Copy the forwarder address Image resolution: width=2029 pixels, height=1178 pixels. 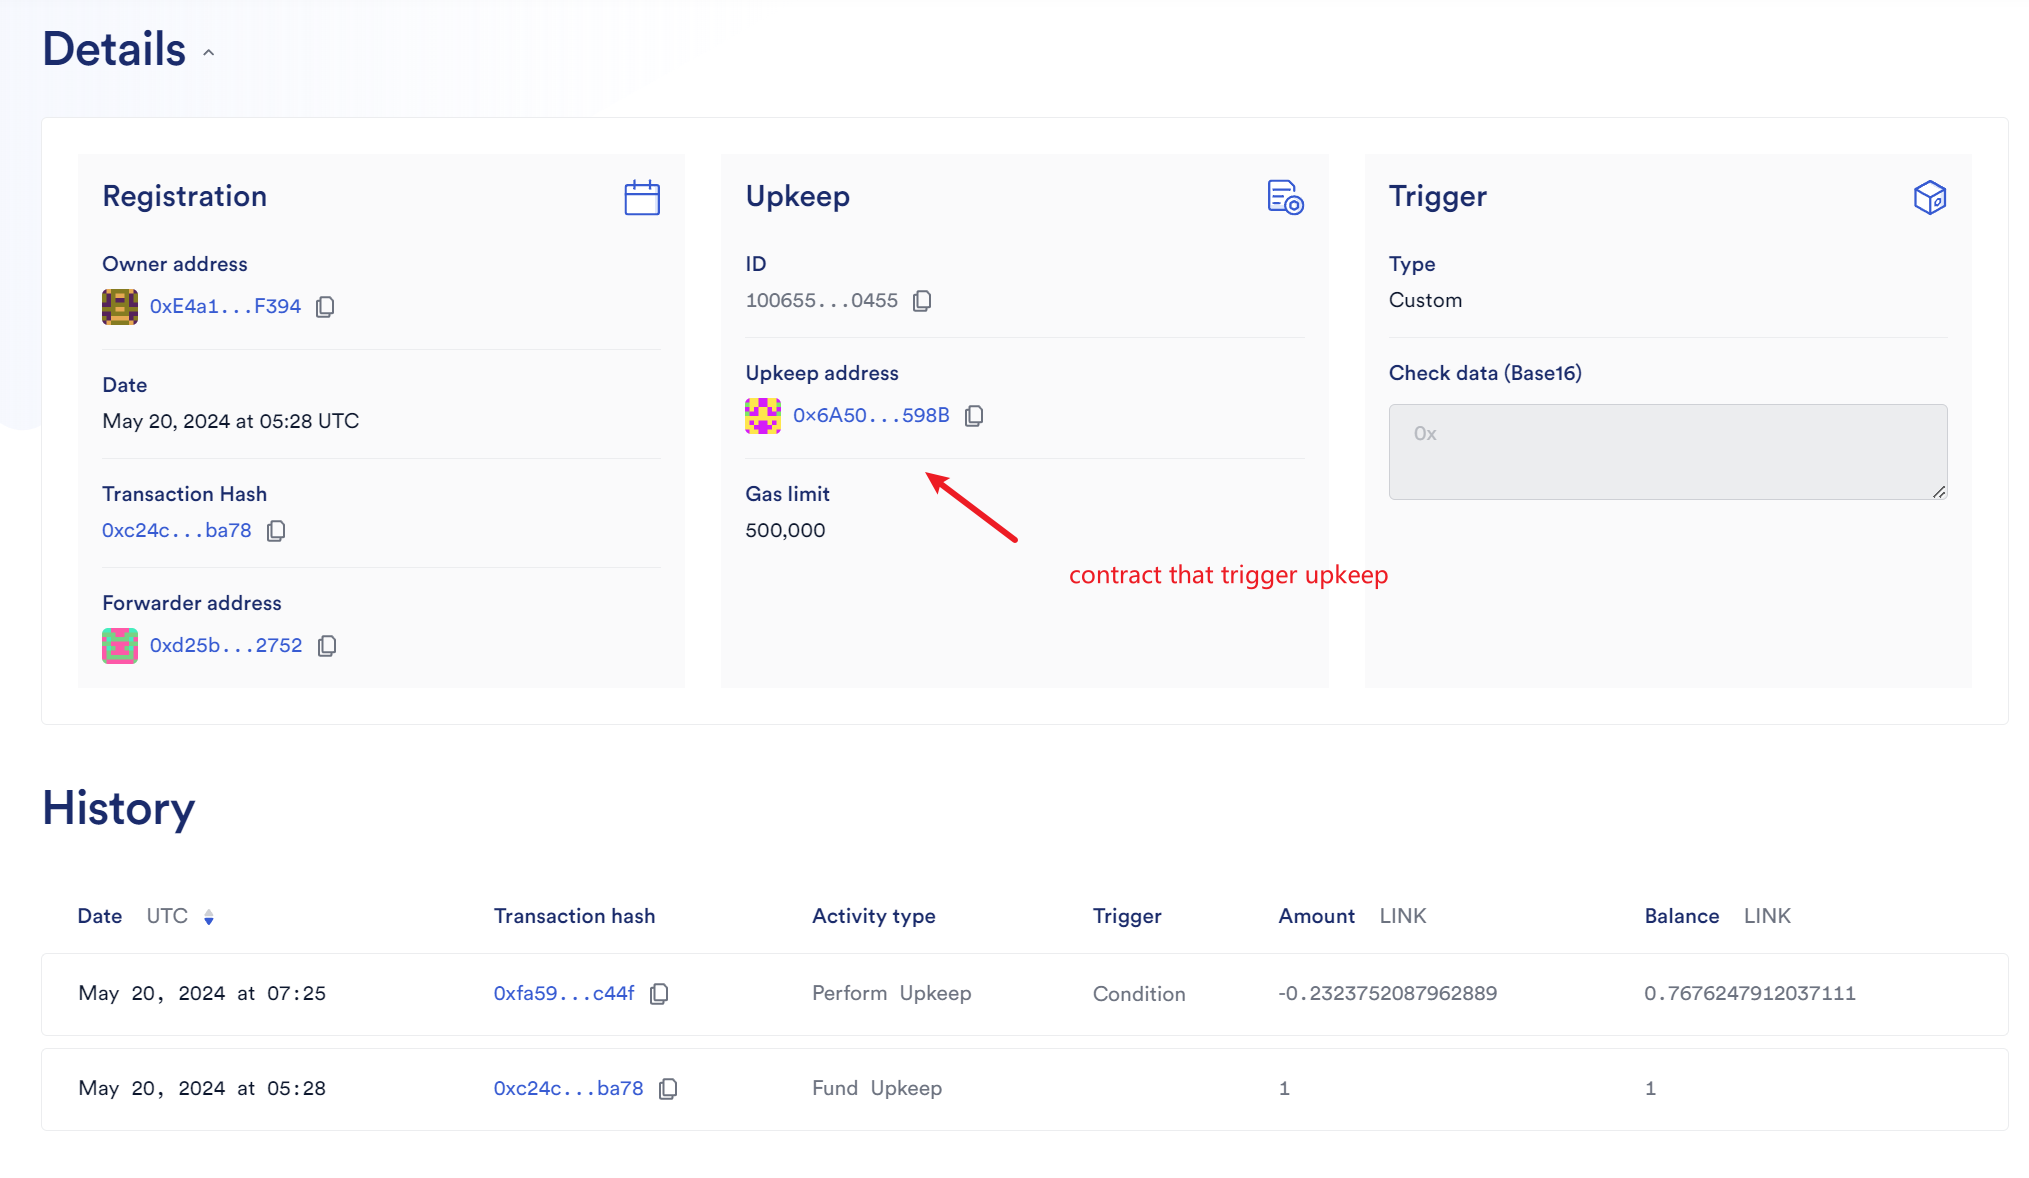(327, 646)
